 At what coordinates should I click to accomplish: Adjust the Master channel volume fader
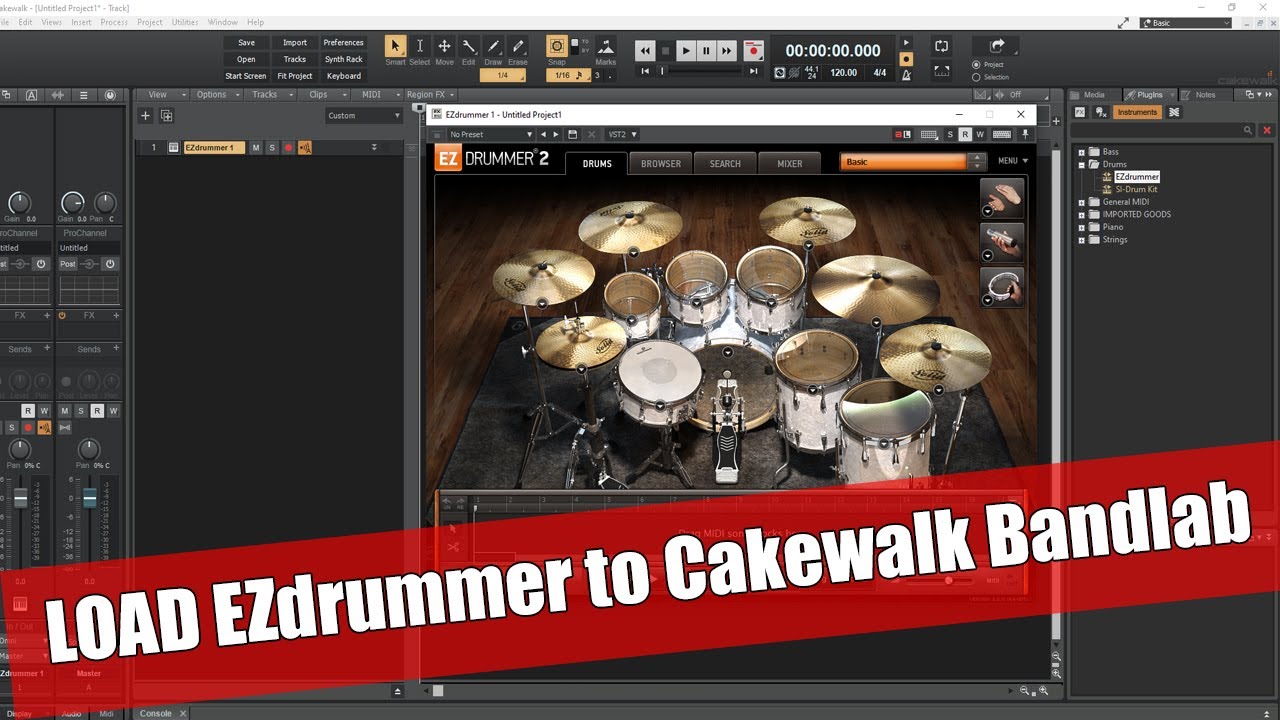pyautogui.click(x=89, y=497)
